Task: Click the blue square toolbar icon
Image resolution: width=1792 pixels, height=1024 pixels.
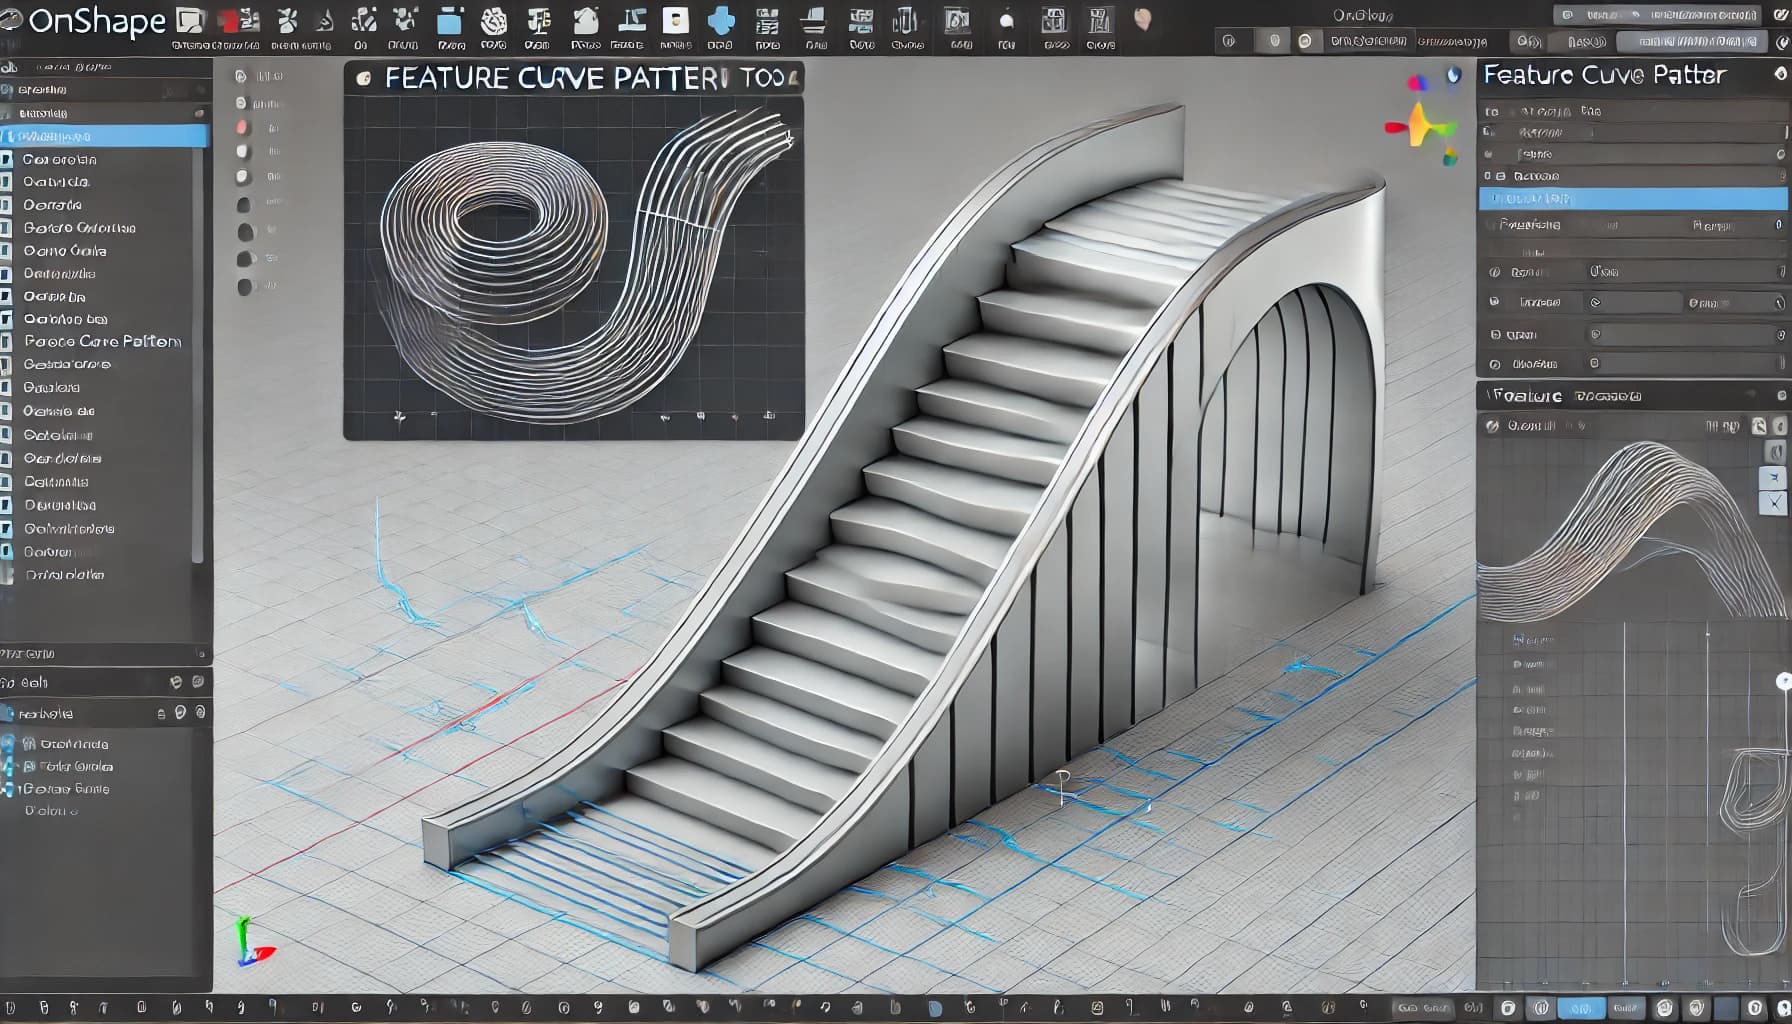Action: pos(450,21)
